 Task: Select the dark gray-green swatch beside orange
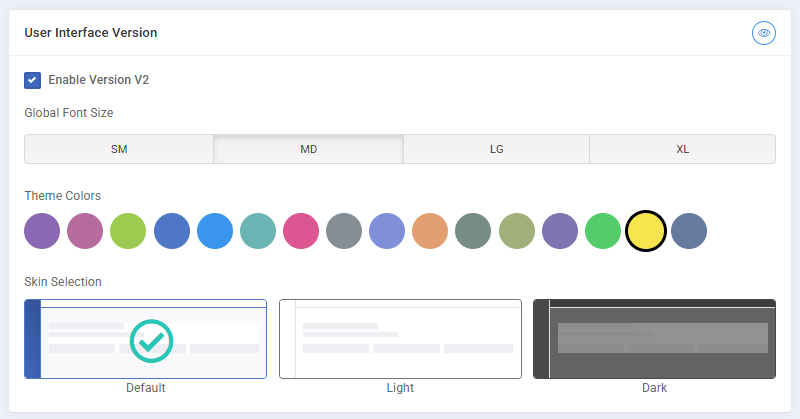[x=473, y=231]
